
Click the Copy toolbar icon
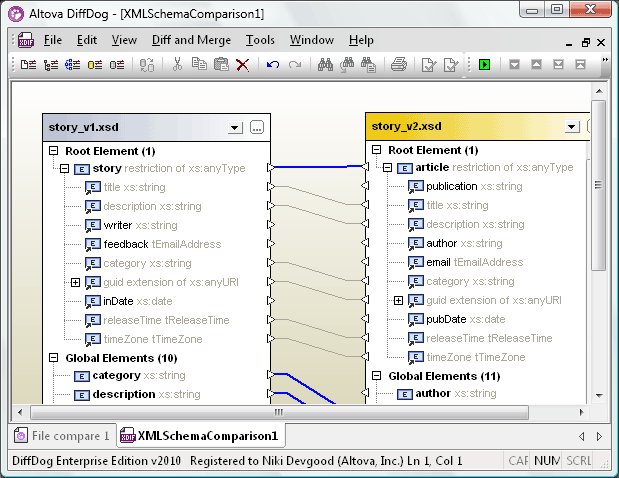[x=199, y=64]
